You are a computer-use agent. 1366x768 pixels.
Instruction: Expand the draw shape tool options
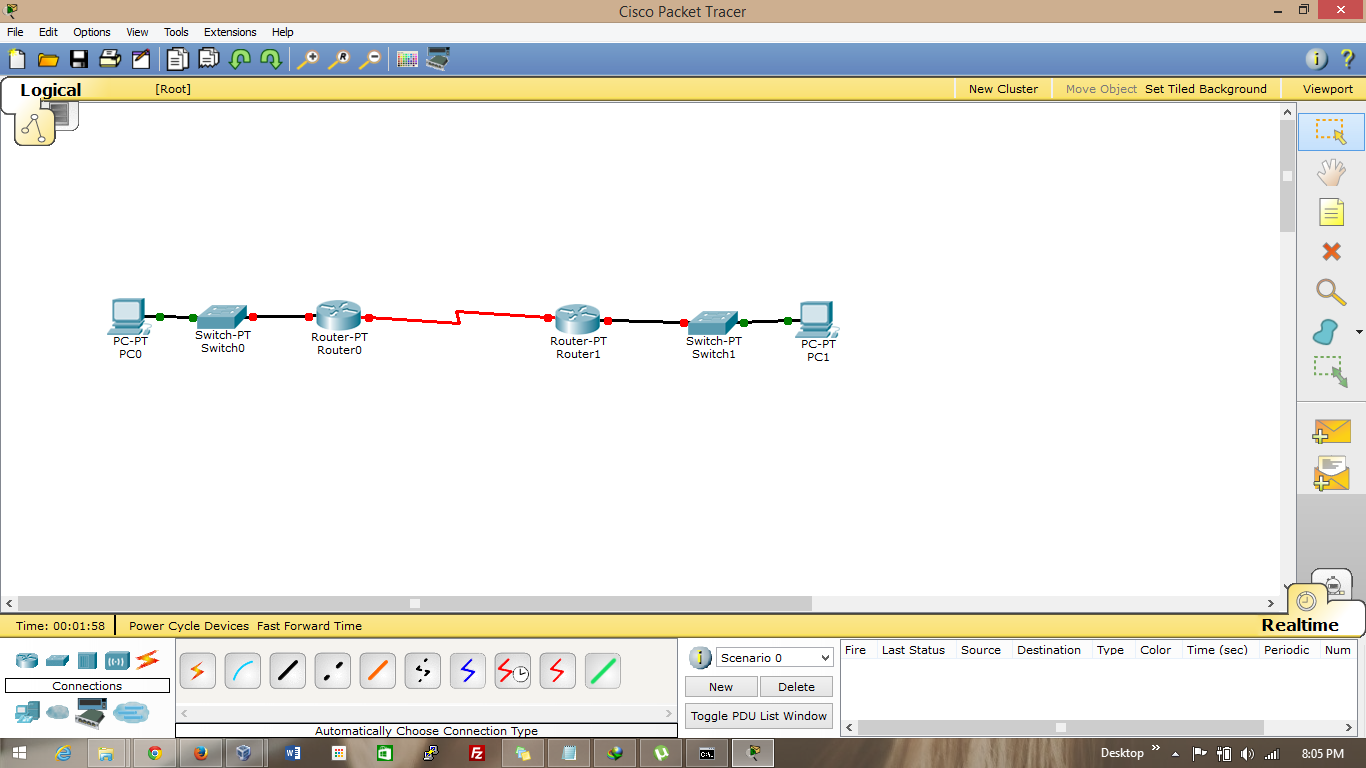(x=1357, y=331)
